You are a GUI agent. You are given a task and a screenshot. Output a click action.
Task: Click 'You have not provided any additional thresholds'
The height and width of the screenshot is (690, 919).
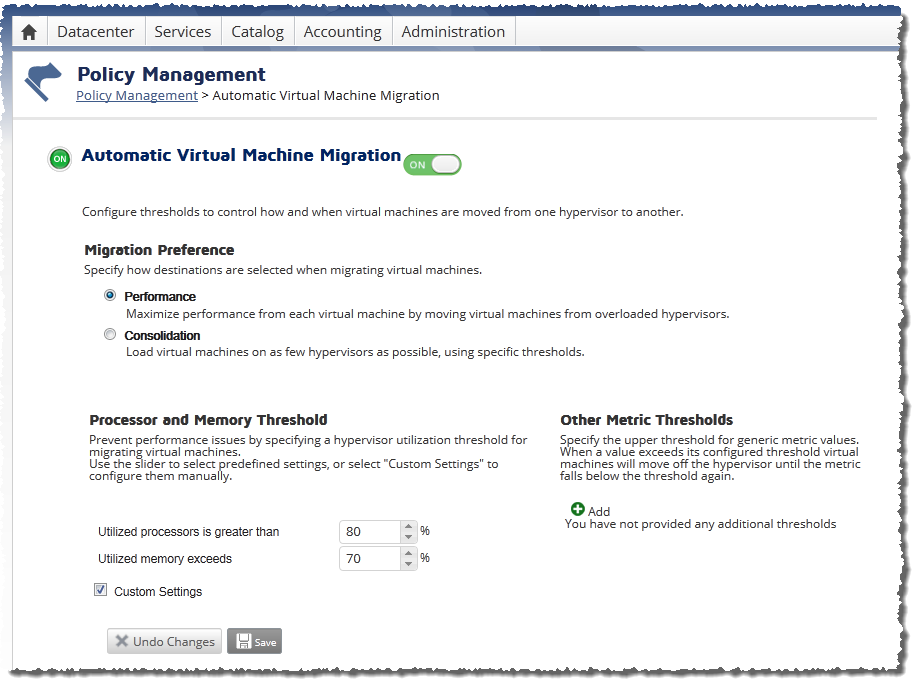[x=700, y=524]
